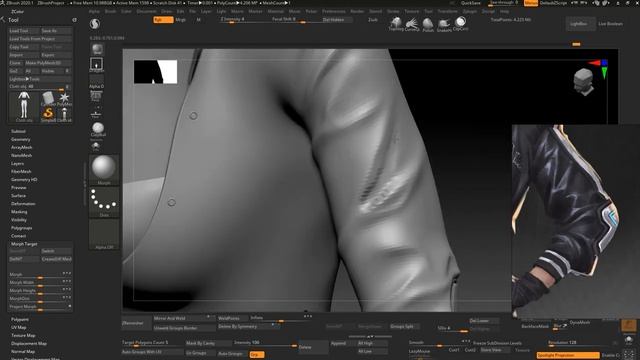Expand the Geometry sub-palette
The height and width of the screenshot is (360, 640).
click(x=21, y=139)
